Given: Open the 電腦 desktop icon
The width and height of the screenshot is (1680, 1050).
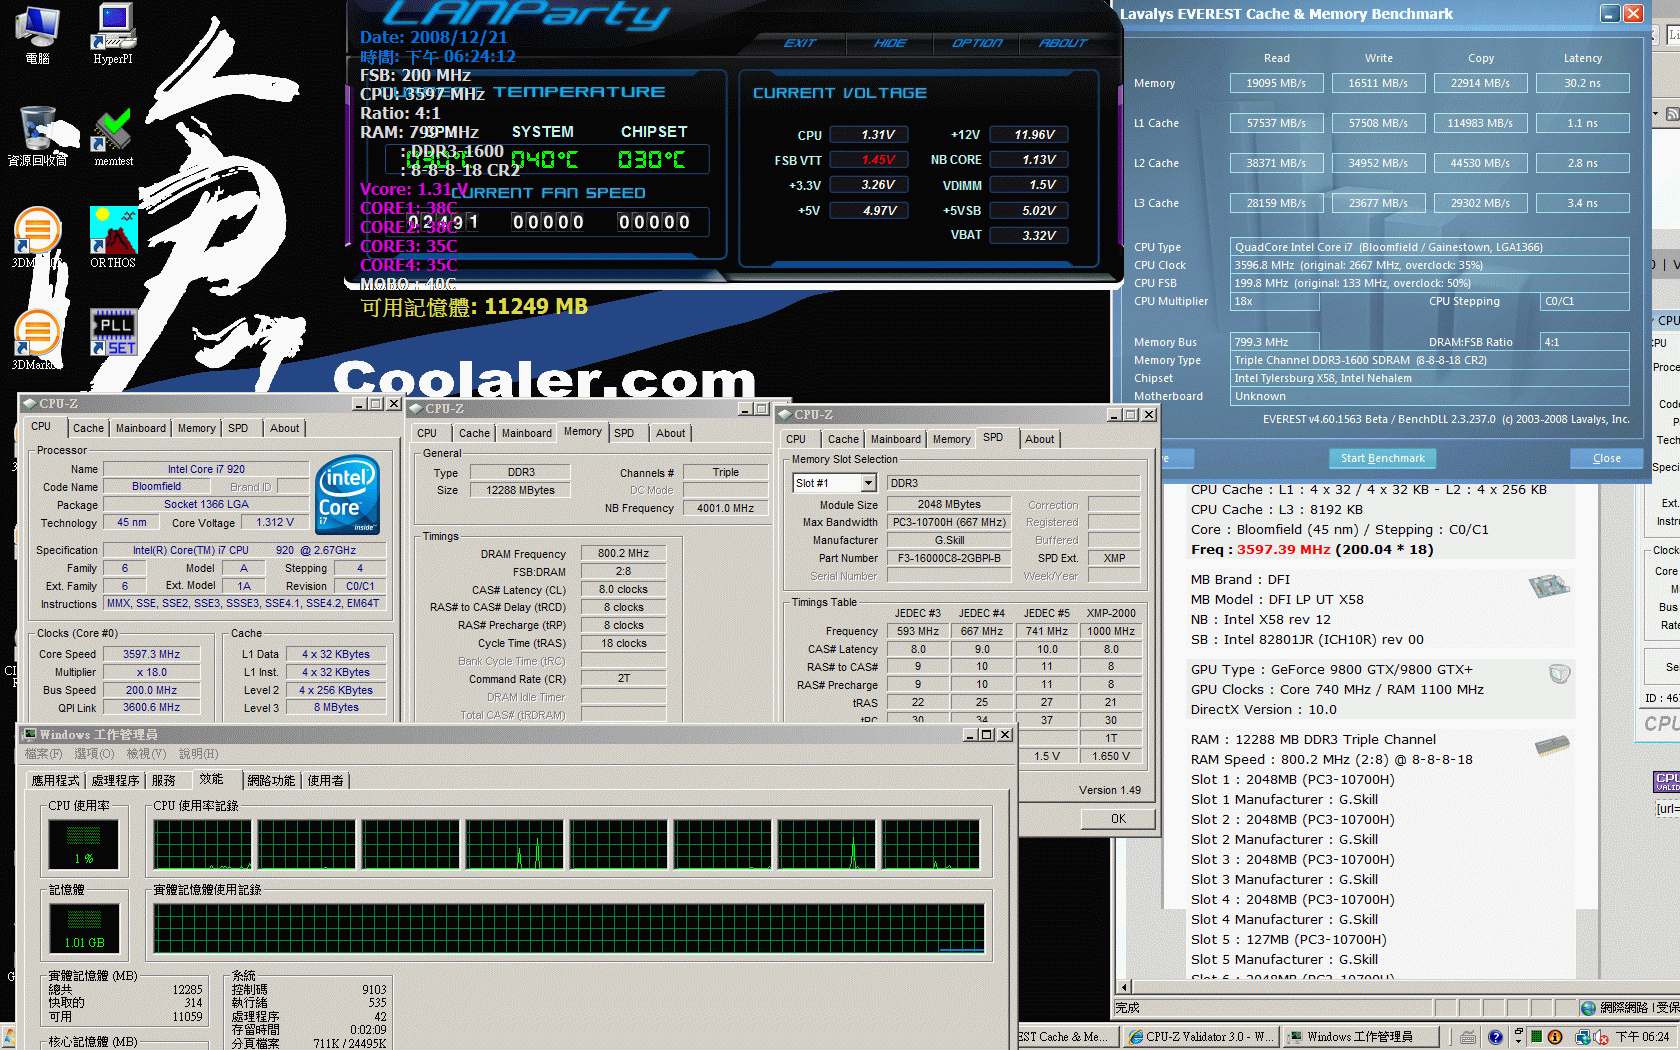Looking at the screenshot, I should (x=37, y=34).
